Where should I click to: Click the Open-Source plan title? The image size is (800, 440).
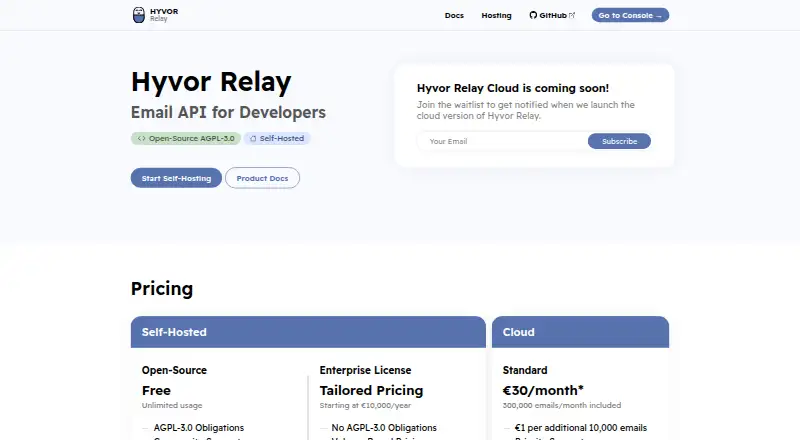(174, 370)
